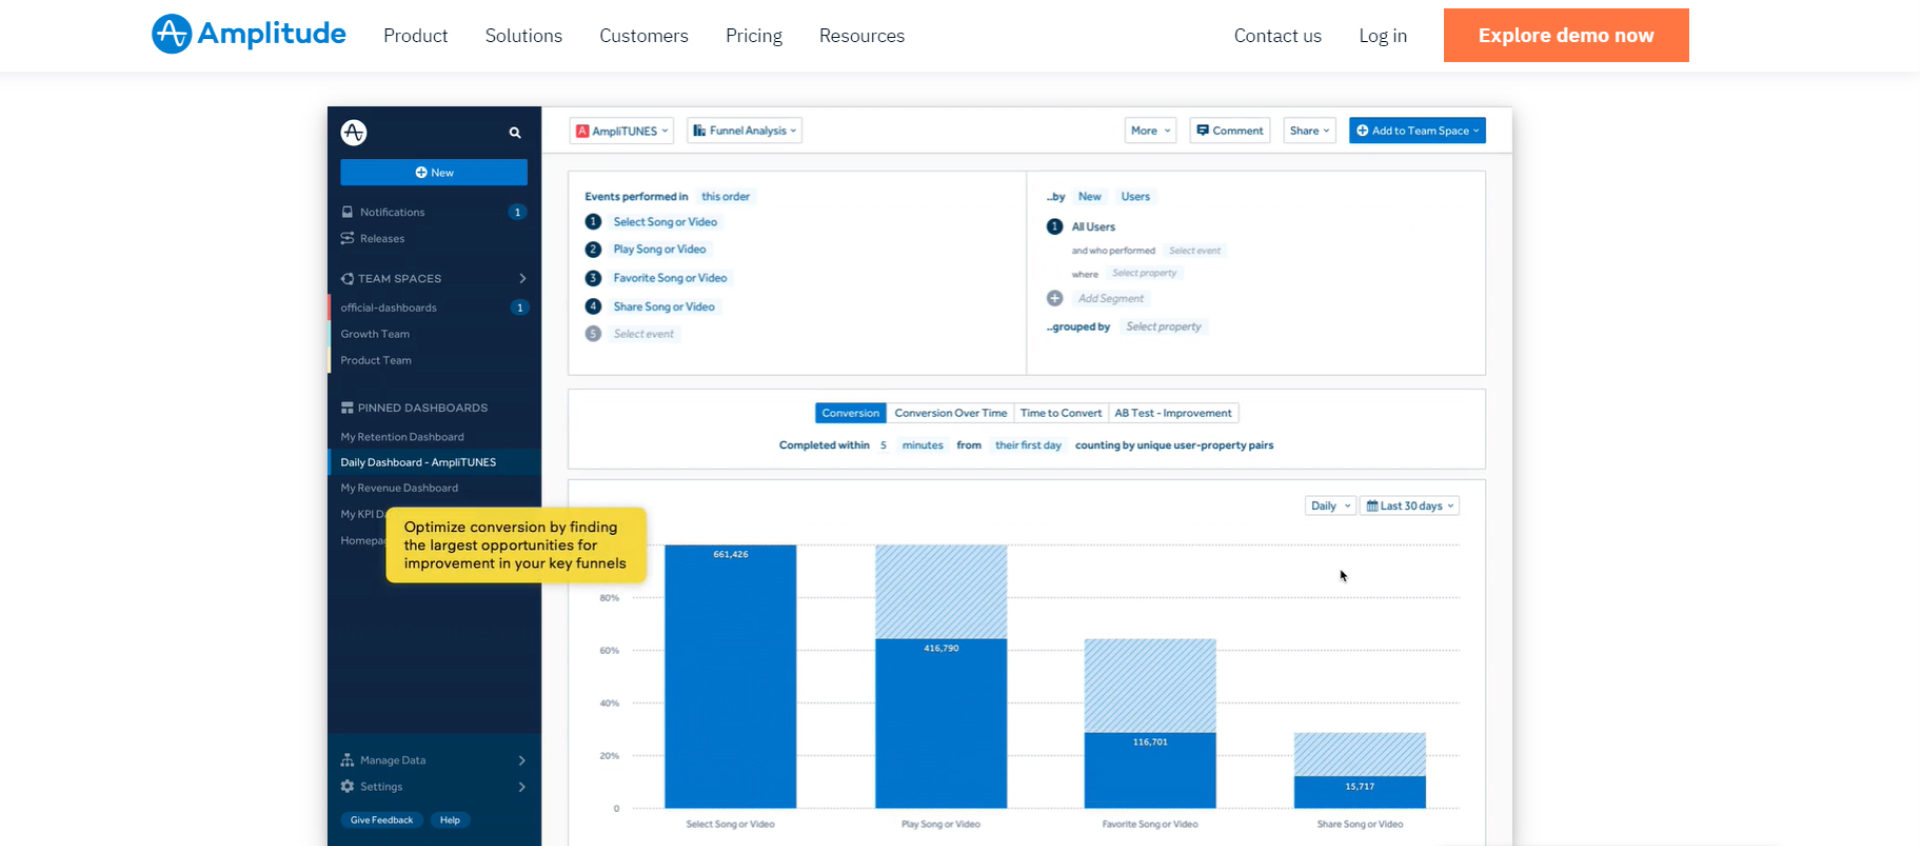Image resolution: width=1920 pixels, height=846 pixels.
Task: Open Notifications in the sidebar
Action: pos(392,212)
